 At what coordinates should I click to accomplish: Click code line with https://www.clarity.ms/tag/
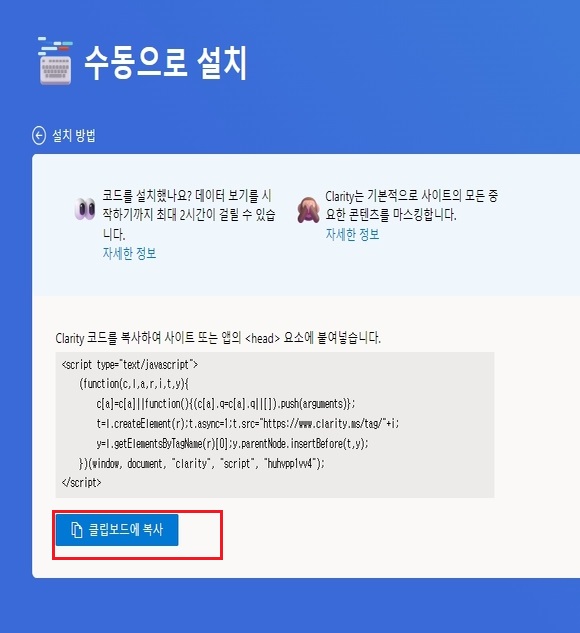247,423
